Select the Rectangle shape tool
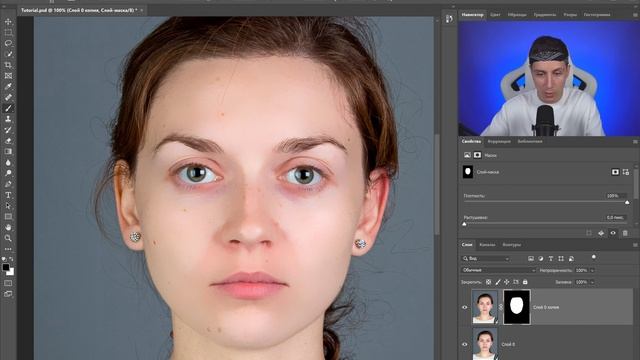The height and width of the screenshot is (360, 640). pos(8,216)
